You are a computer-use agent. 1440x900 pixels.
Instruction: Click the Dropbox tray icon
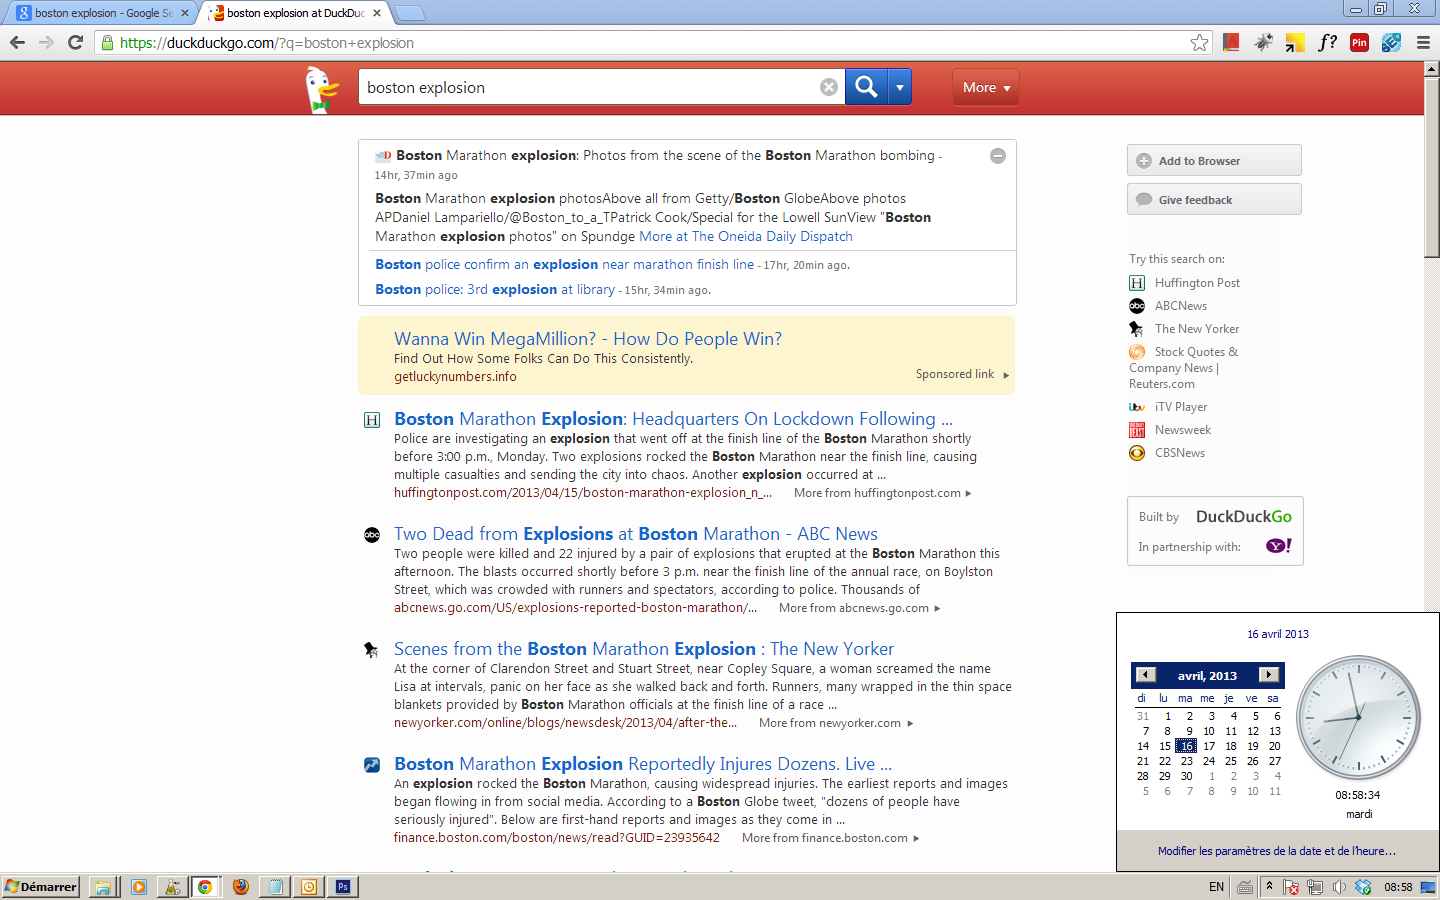pos(1363,887)
